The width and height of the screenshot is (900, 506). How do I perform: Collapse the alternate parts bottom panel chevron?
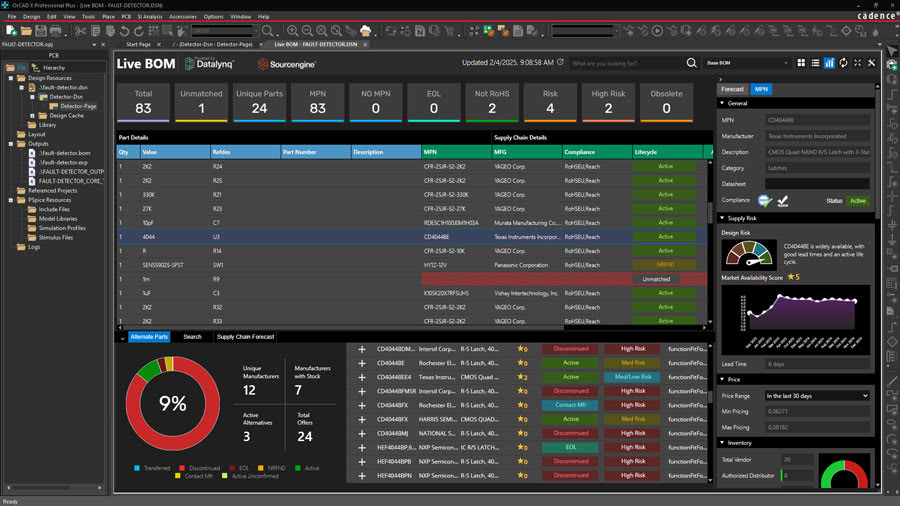click(122, 338)
